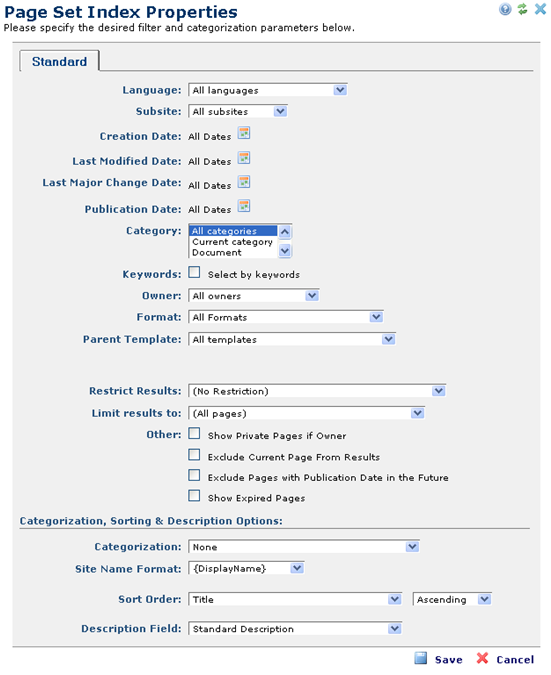The height and width of the screenshot is (675, 551).
Task: Open the Restrict Results dropdown
Action: point(317,391)
